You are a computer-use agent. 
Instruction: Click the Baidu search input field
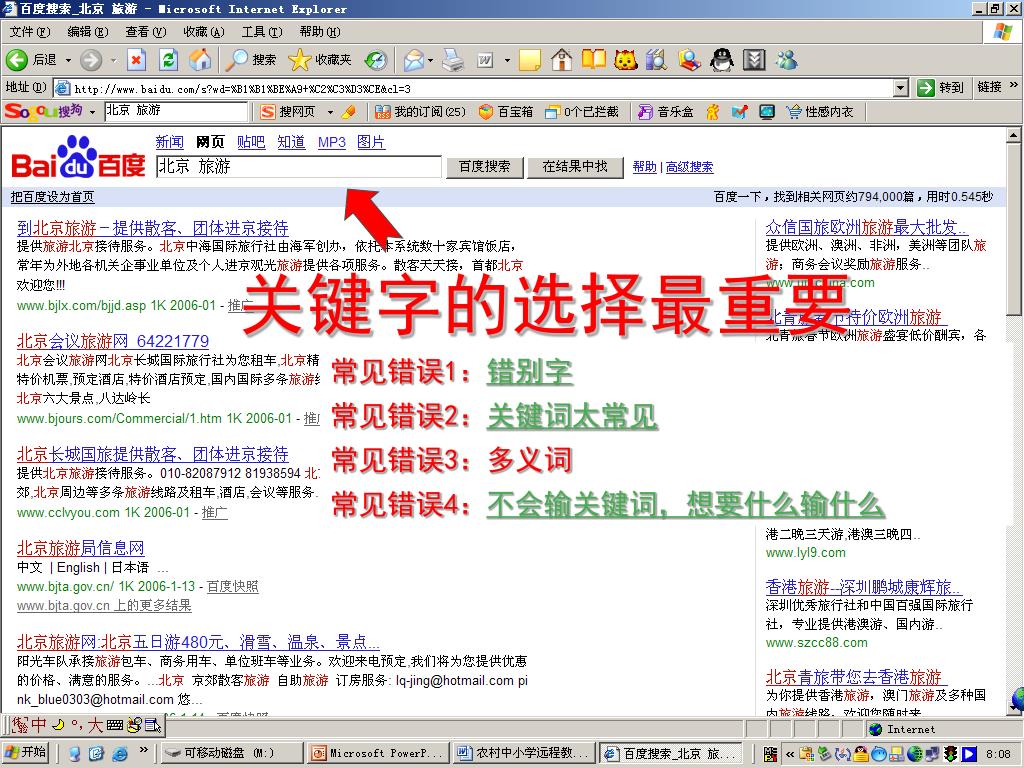(x=299, y=167)
